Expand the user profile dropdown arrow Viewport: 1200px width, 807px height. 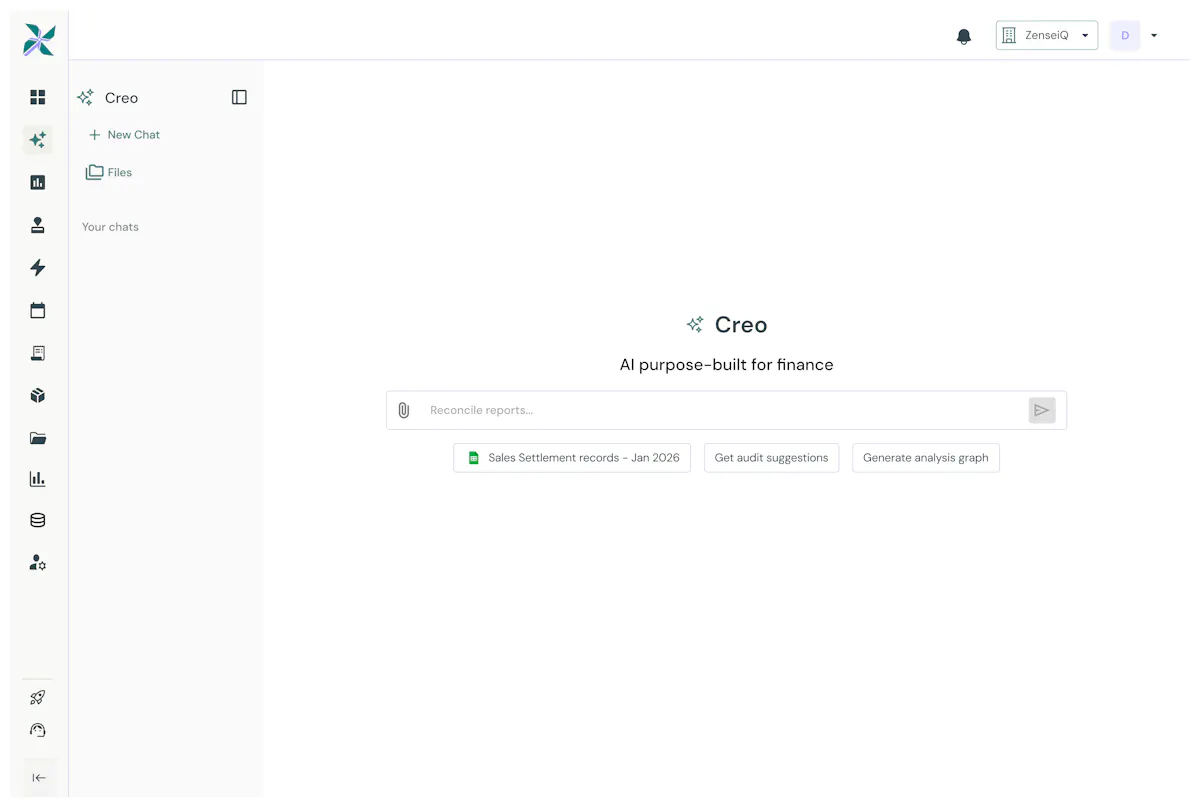pos(1154,36)
